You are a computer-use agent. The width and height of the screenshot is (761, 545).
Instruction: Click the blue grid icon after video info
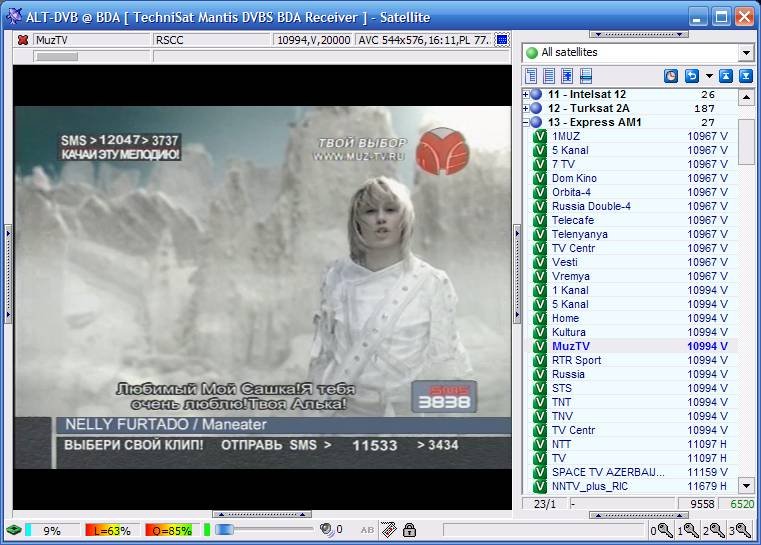pos(502,40)
